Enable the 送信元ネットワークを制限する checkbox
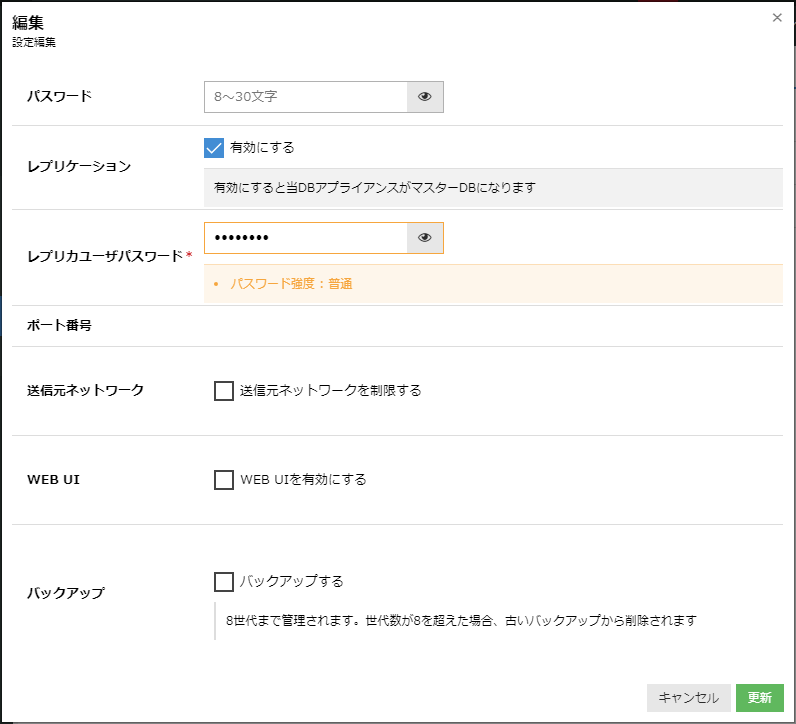Image resolution: width=796 pixels, height=724 pixels. click(224, 391)
